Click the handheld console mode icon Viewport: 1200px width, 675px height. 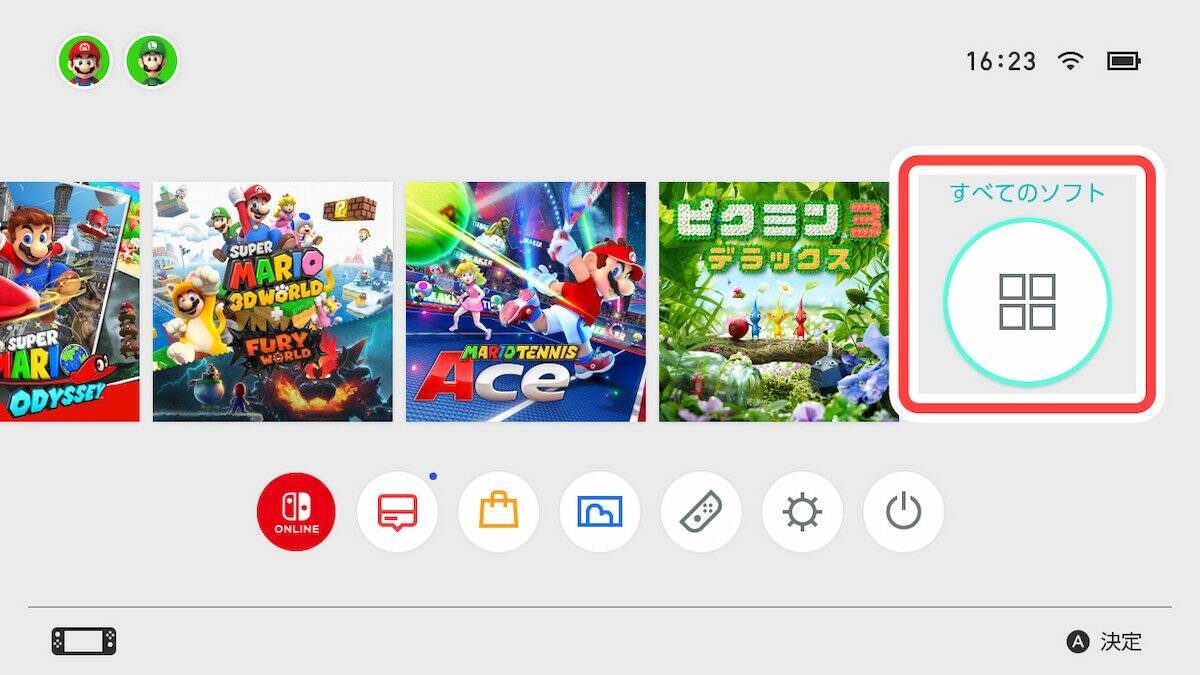tap(84, 641)
